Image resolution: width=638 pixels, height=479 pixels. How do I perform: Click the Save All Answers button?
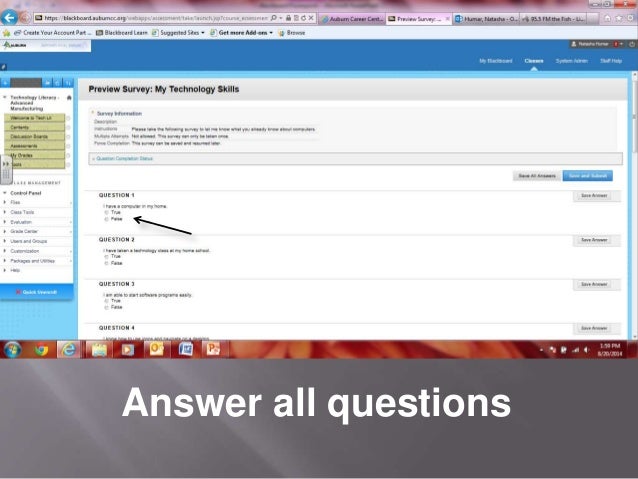pos(537,176)
